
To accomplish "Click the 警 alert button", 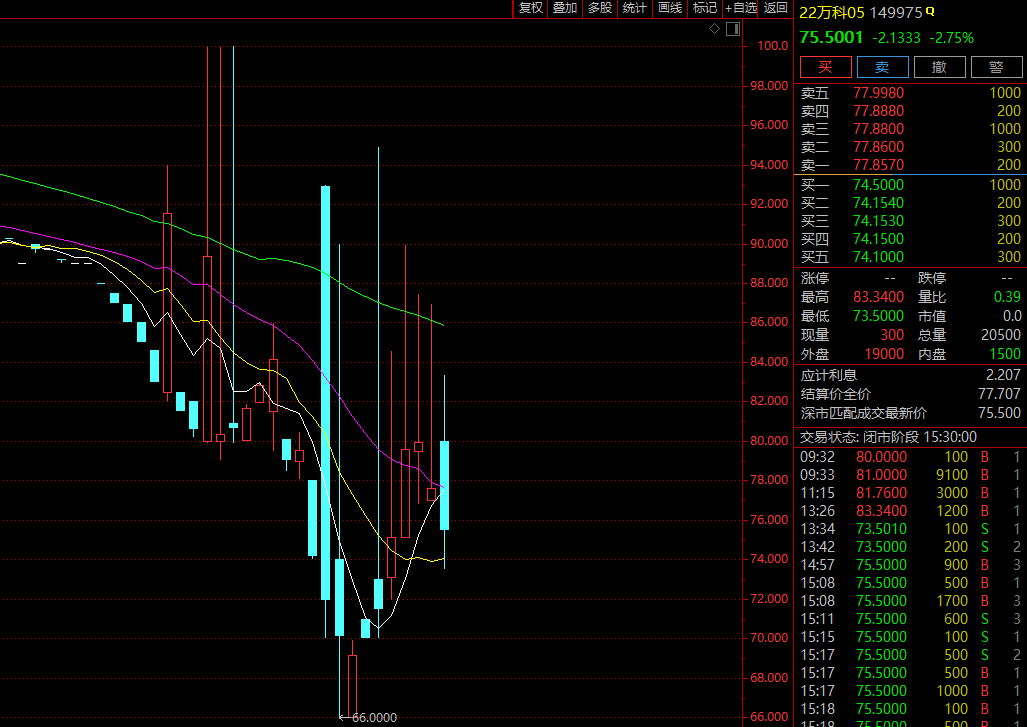I will point(996,67).
